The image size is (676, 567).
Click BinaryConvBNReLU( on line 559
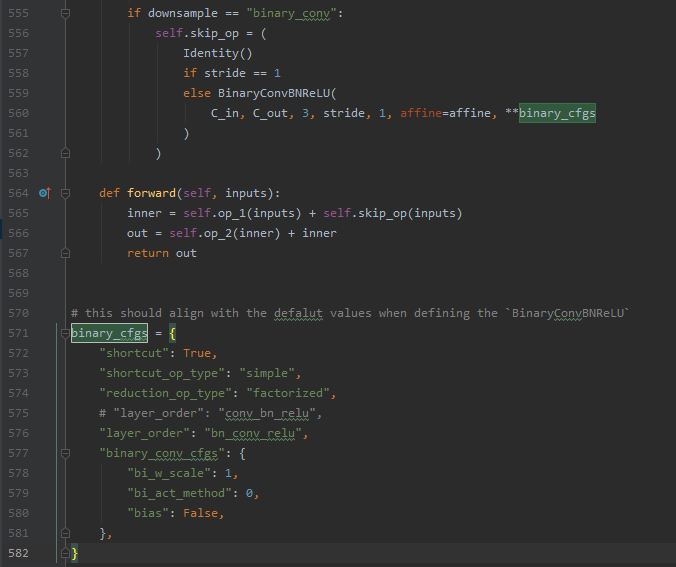tap(277, 93)
